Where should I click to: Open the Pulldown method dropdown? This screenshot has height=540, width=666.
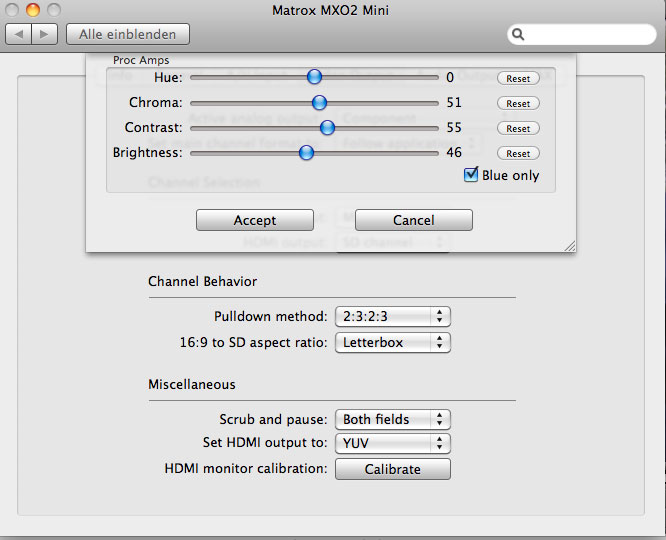coord(392,316)
